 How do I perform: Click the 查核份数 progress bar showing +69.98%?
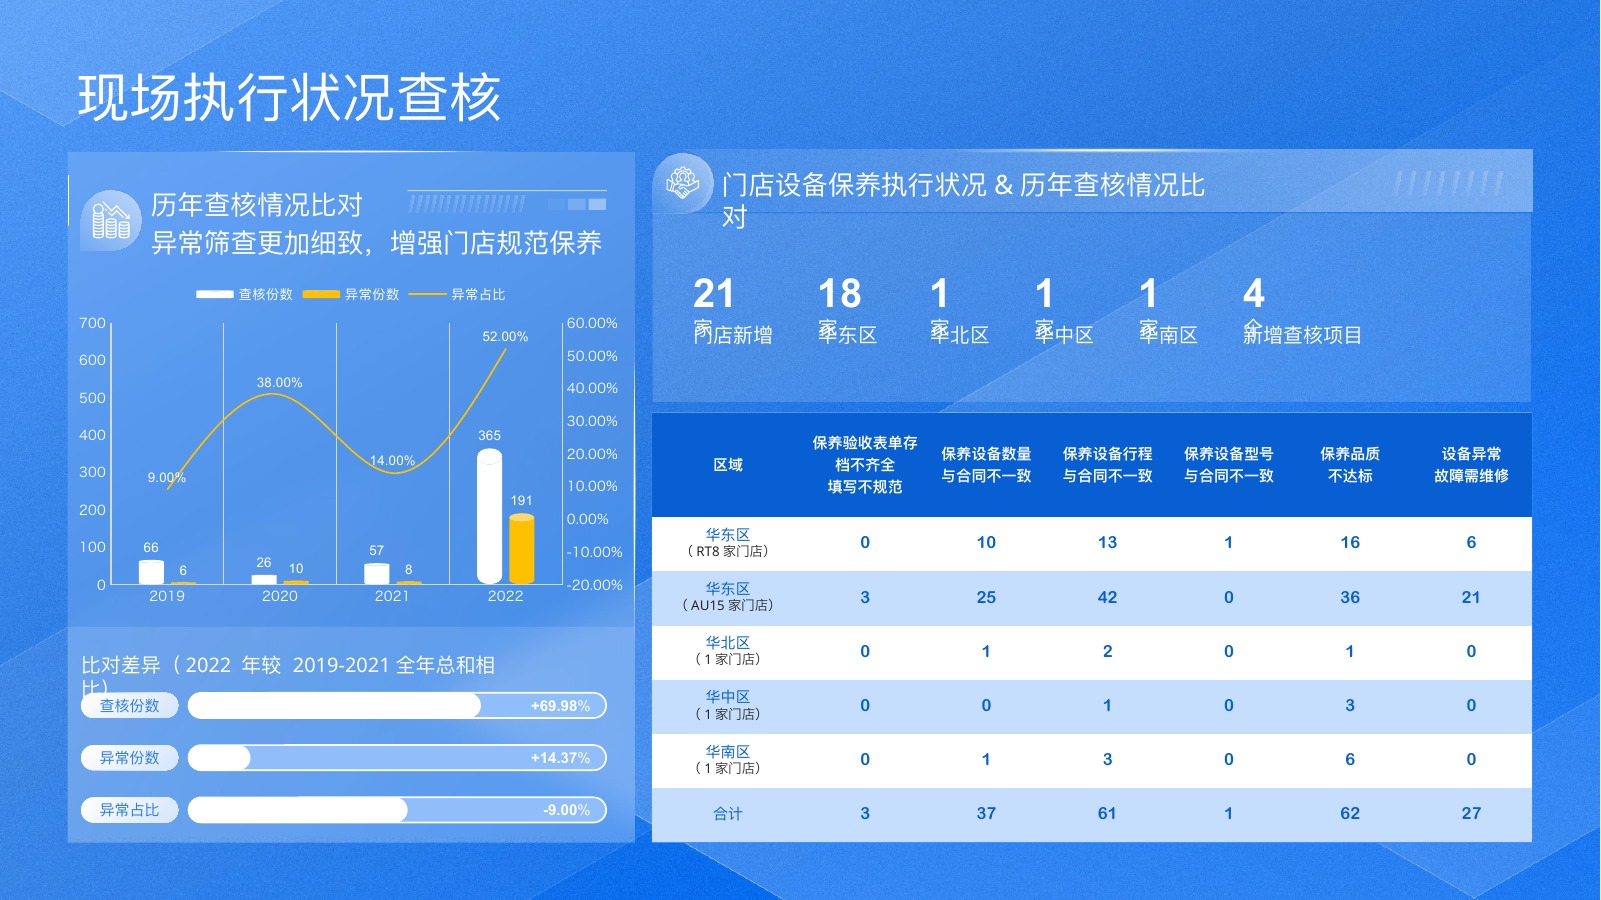point(397,705)
